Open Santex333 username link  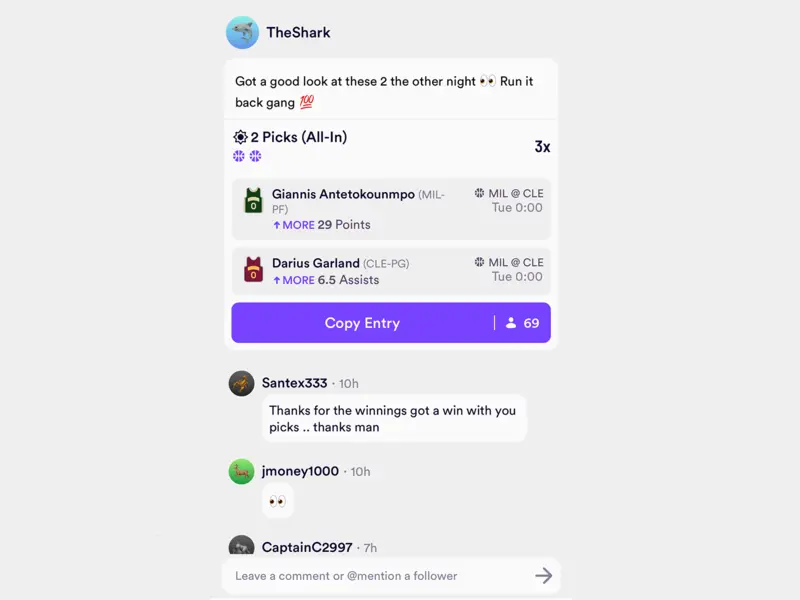pos(294,383)
